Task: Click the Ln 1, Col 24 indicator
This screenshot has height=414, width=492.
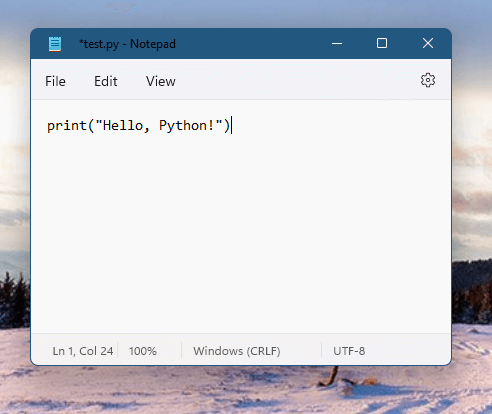Action: click(x=83, y=351)
